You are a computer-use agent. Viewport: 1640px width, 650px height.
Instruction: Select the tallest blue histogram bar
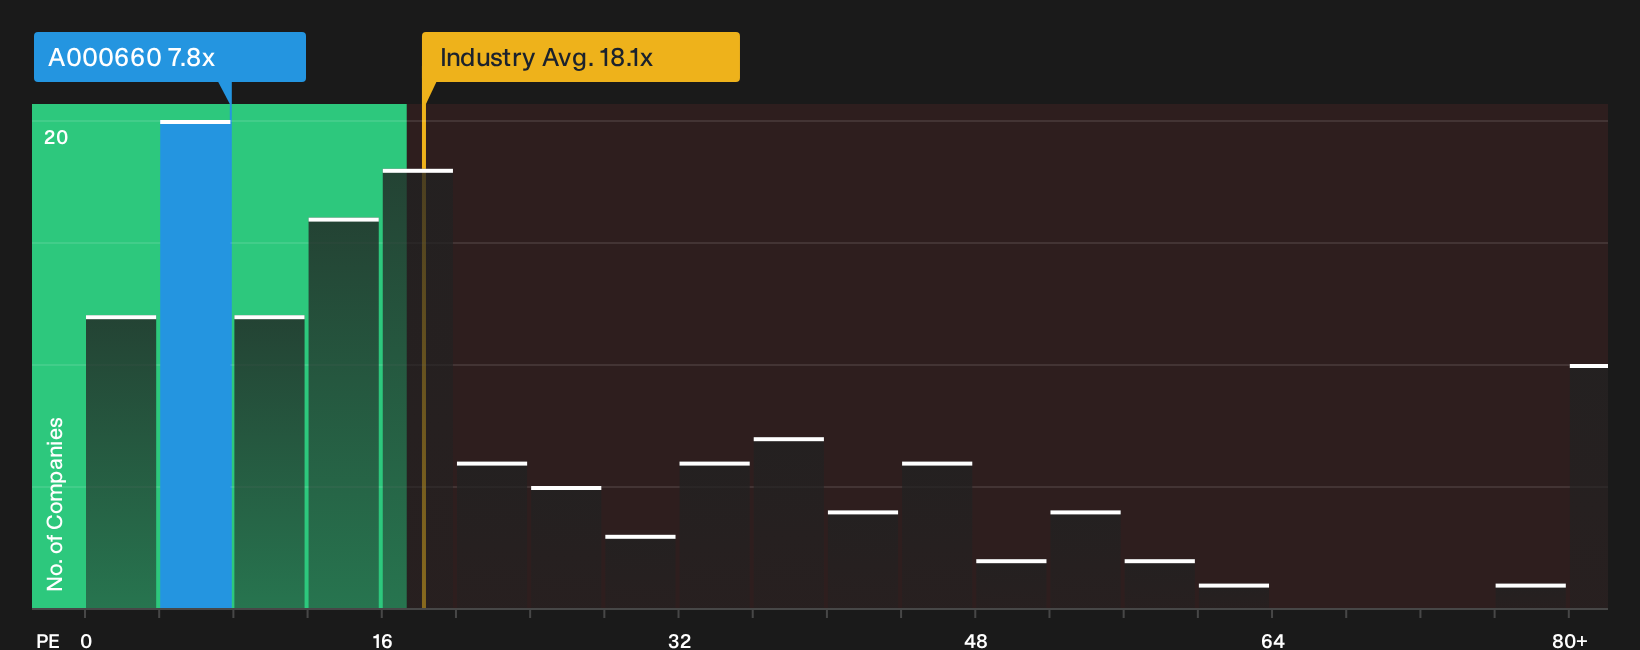(x=195, y=364)
